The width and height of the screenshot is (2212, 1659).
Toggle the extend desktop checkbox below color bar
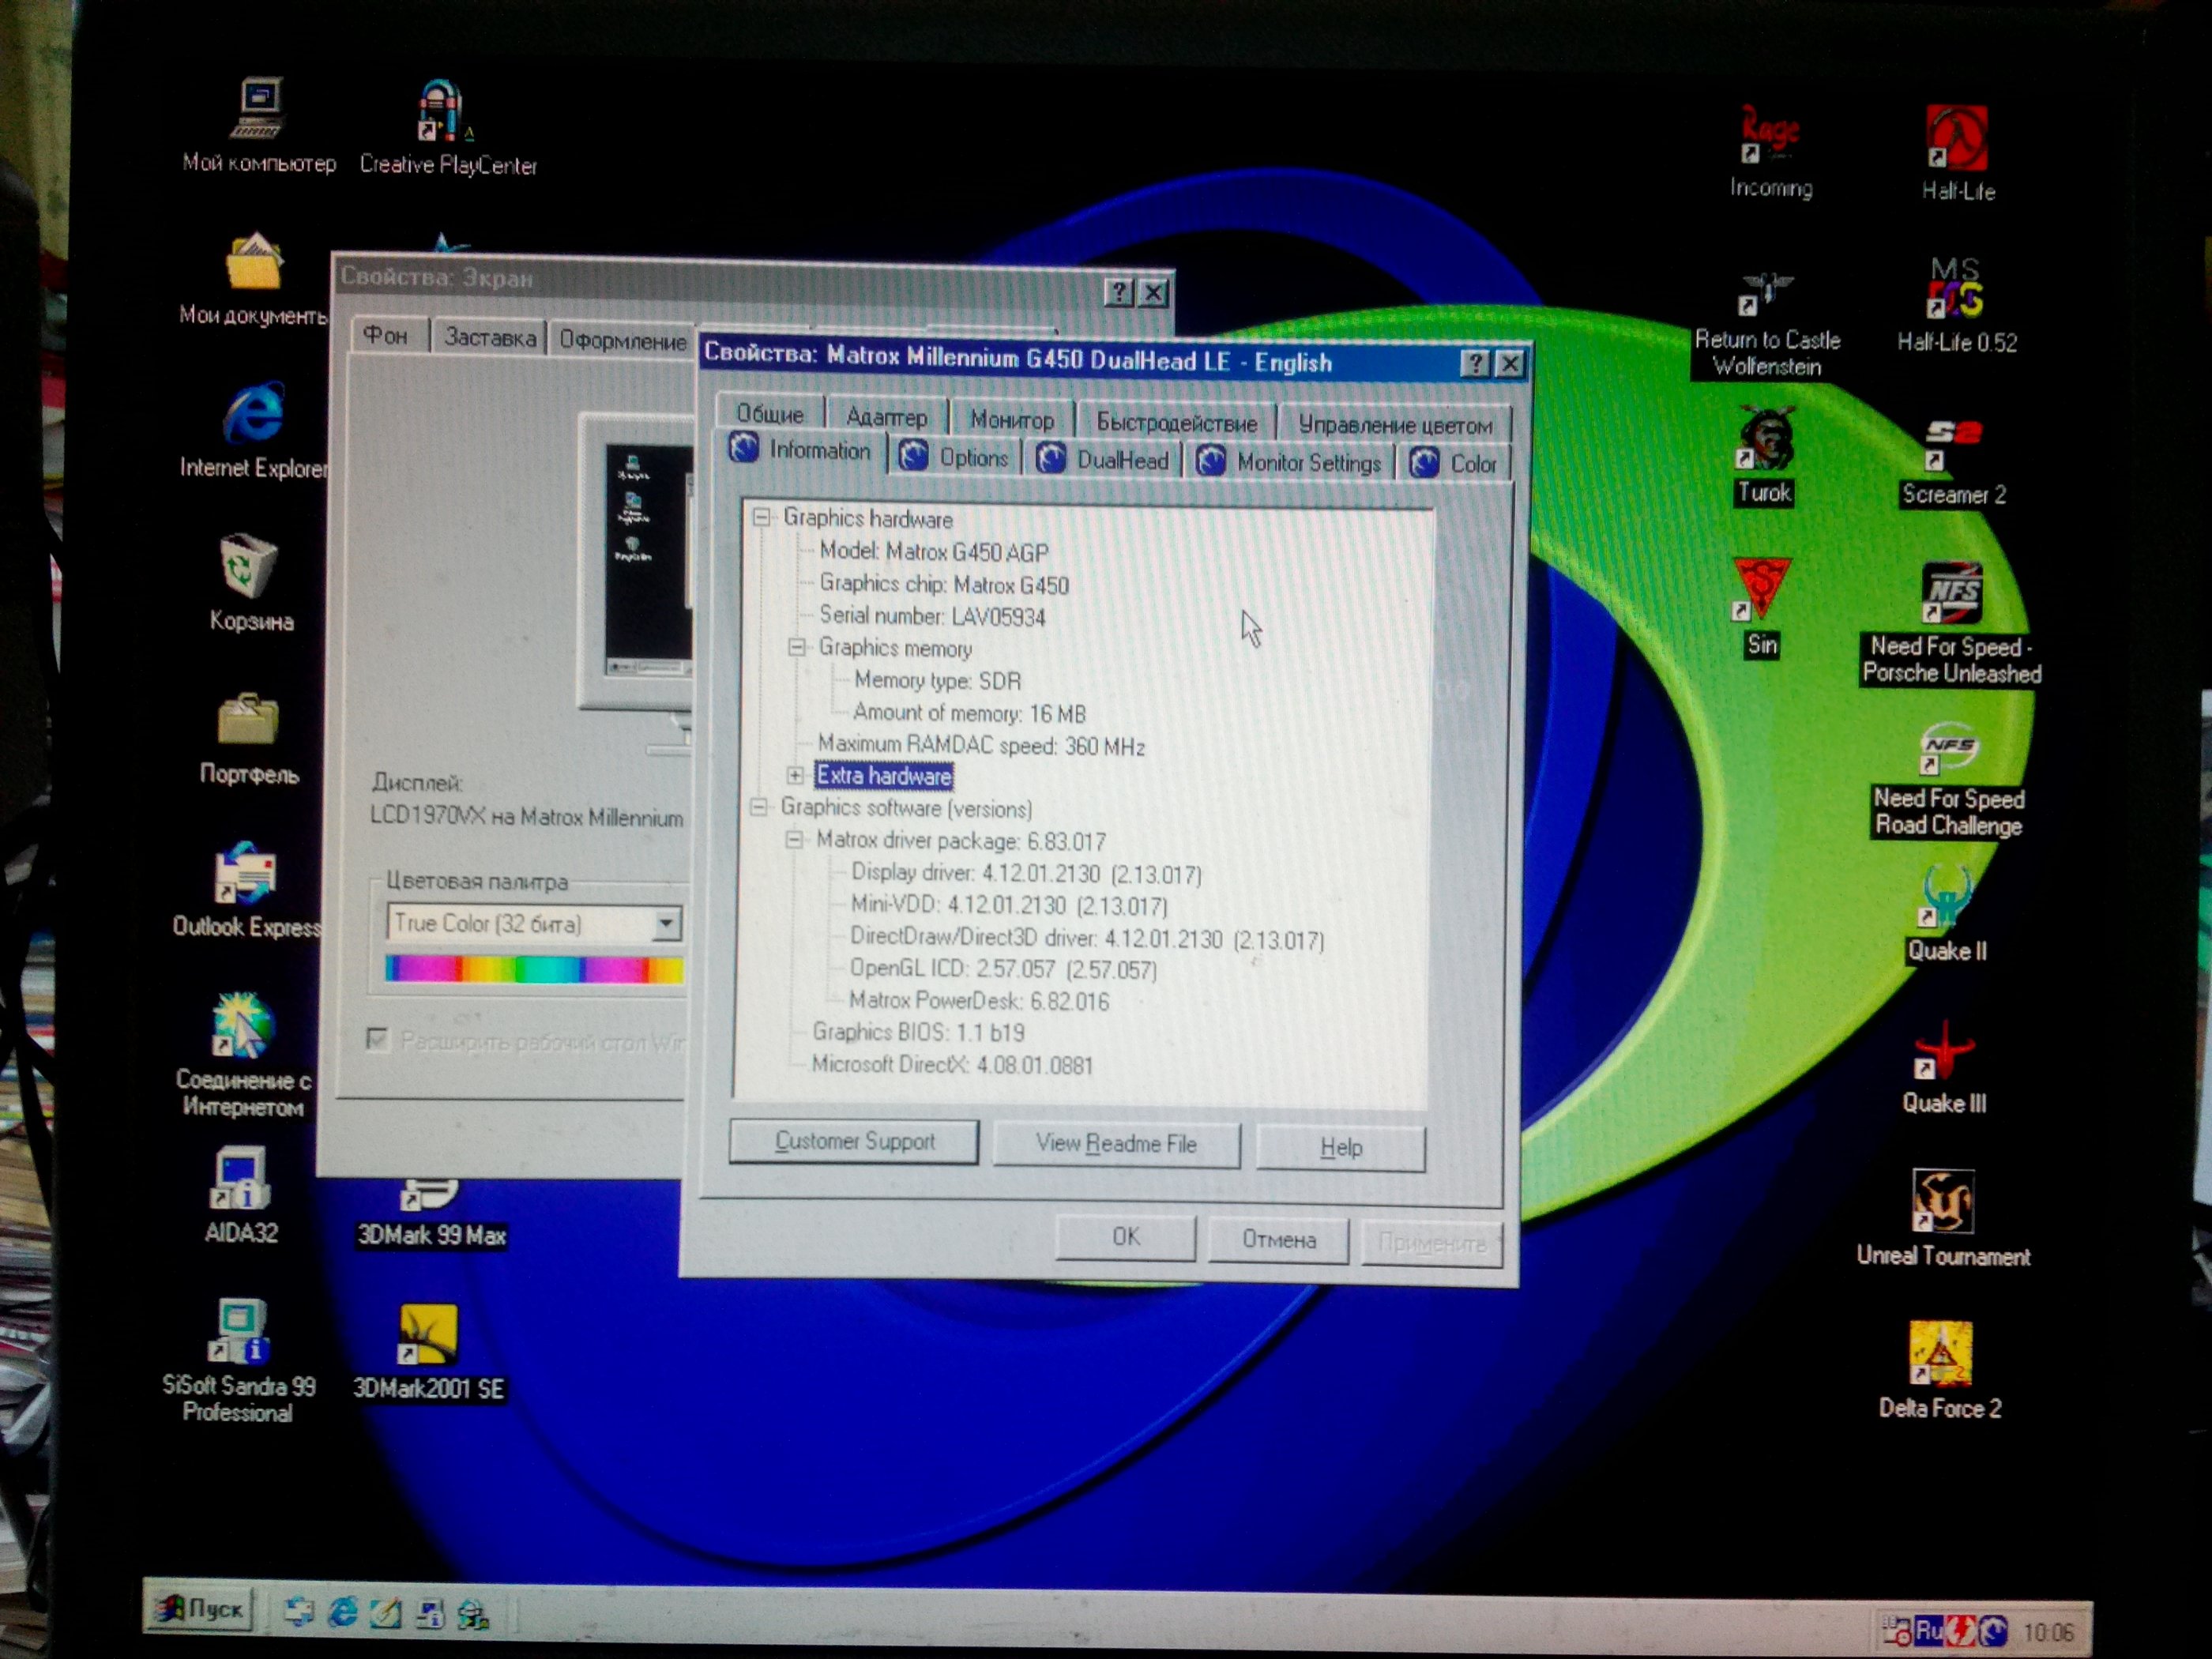coord(377,1039)
